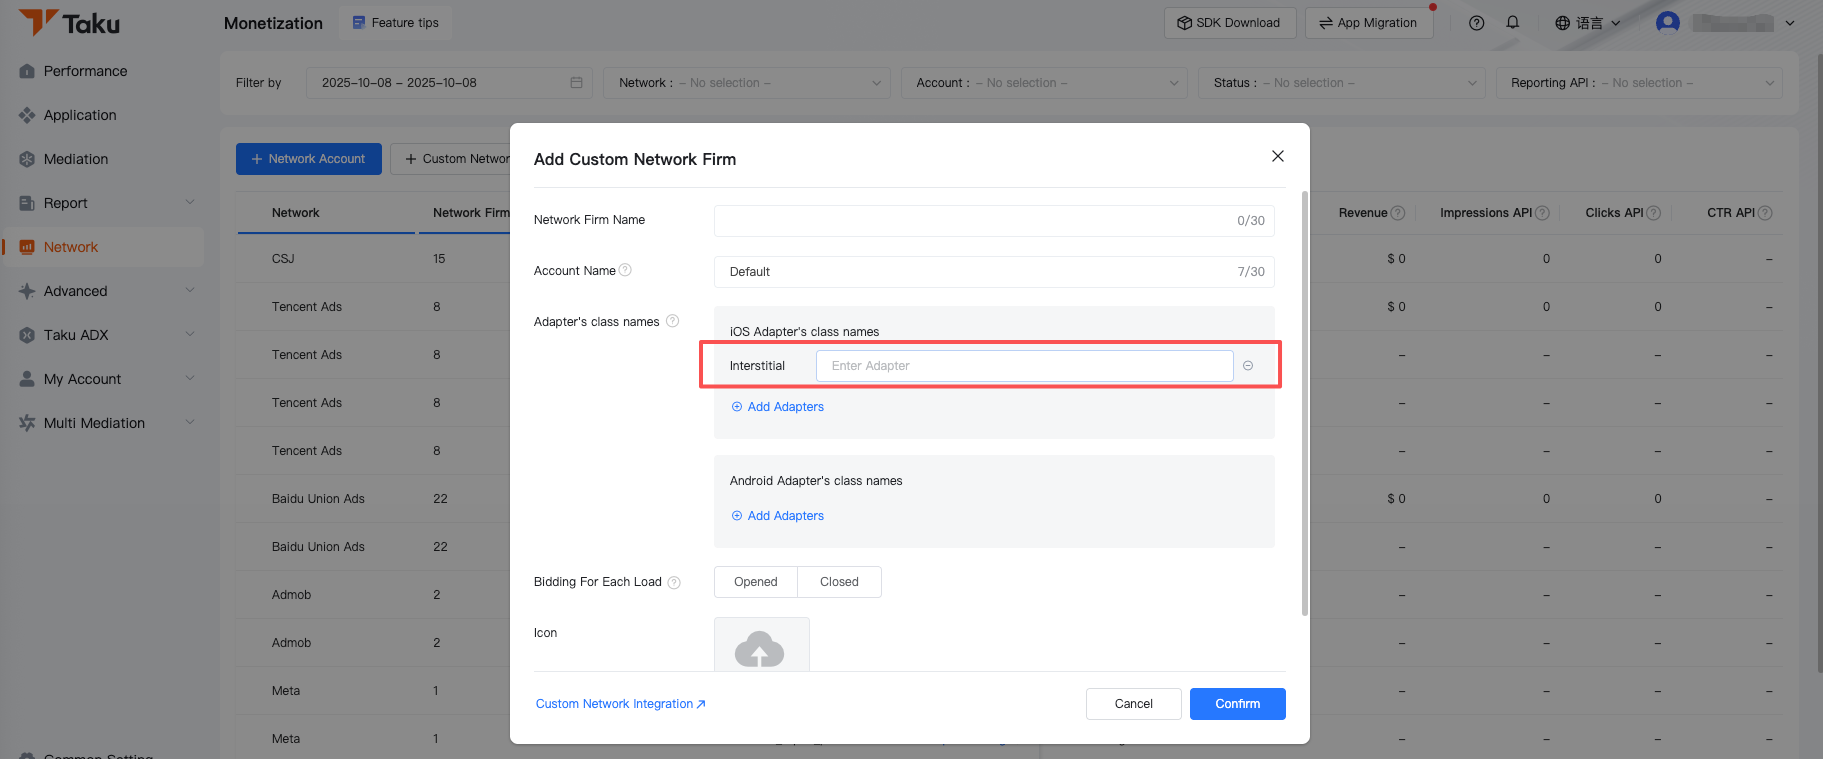Viewport: 1823px width, 759px height.
Task: Select Opened for bidding each load
Action: click(x=755, y=582)
